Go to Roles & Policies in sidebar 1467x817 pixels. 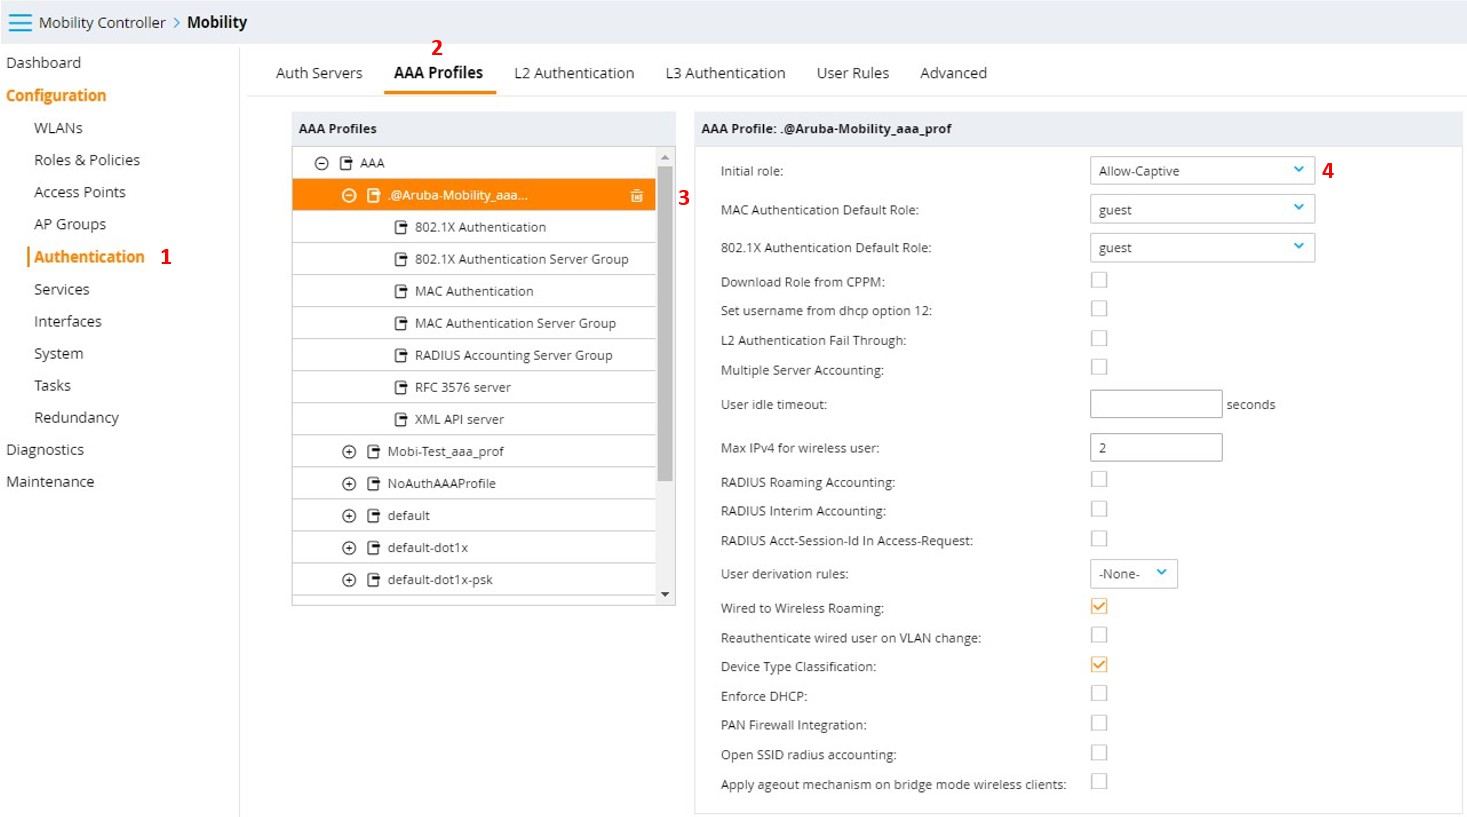pos(87,160)
